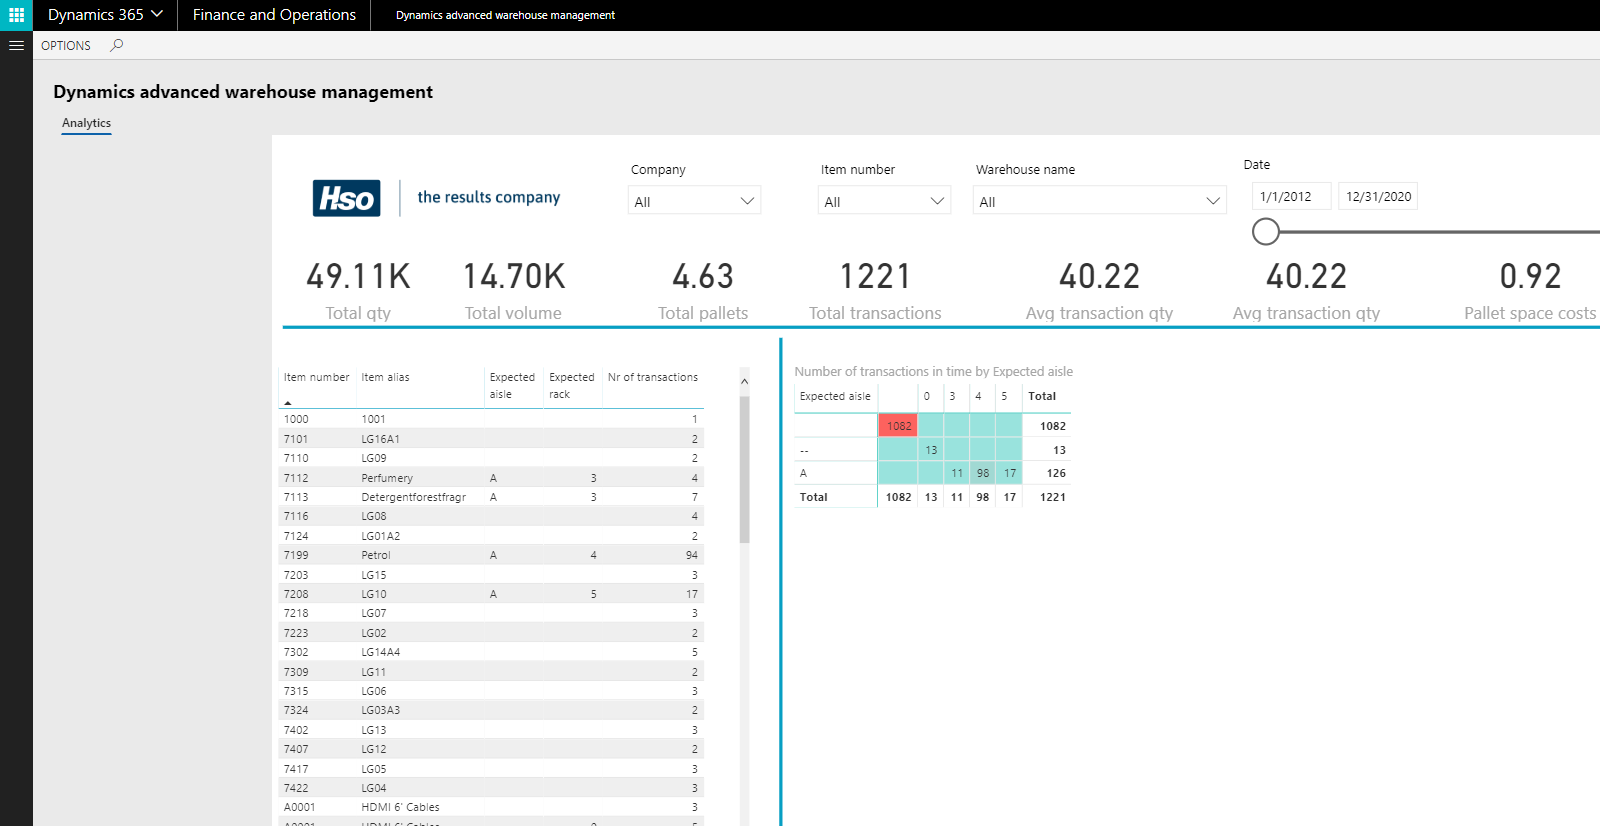Click the date range slider handle
The height and width of the screenshot is (826, 1600).
click(x=1266, y=232)
